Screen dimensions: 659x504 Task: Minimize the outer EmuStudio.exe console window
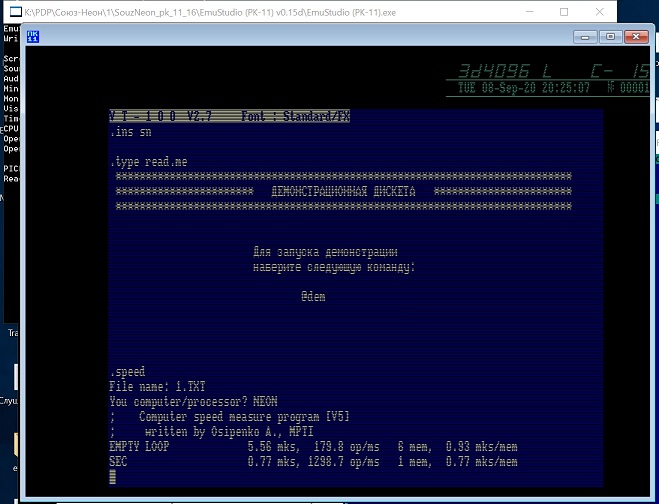519,11
